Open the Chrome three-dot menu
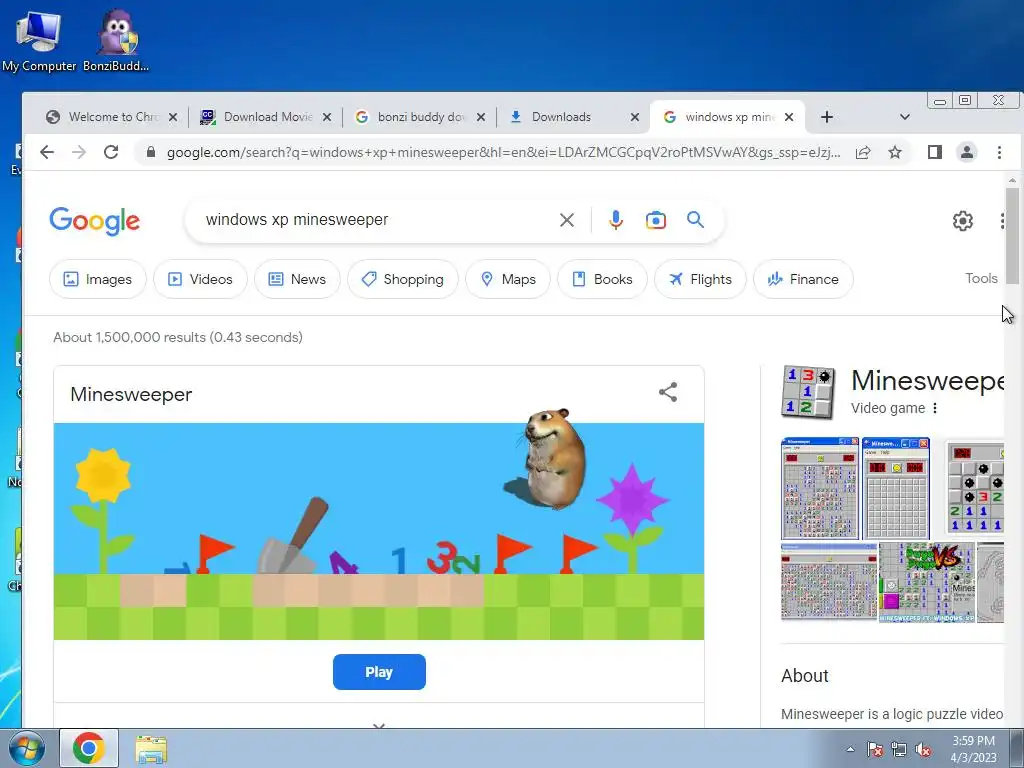 tap(999, 152)
